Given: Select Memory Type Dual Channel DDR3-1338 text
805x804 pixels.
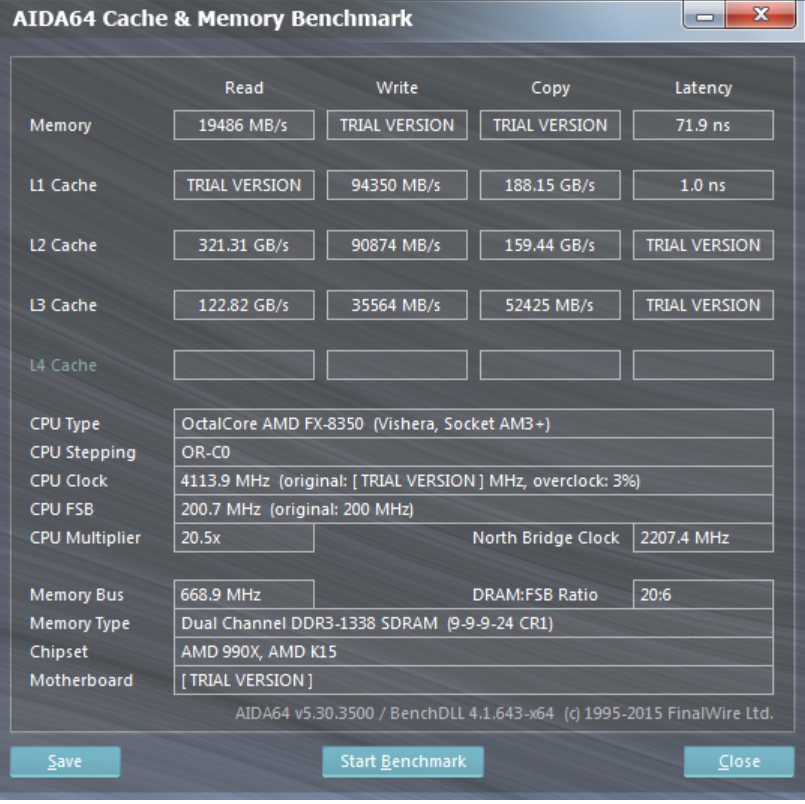Looking at the screenshot, I should pos(473,623).
